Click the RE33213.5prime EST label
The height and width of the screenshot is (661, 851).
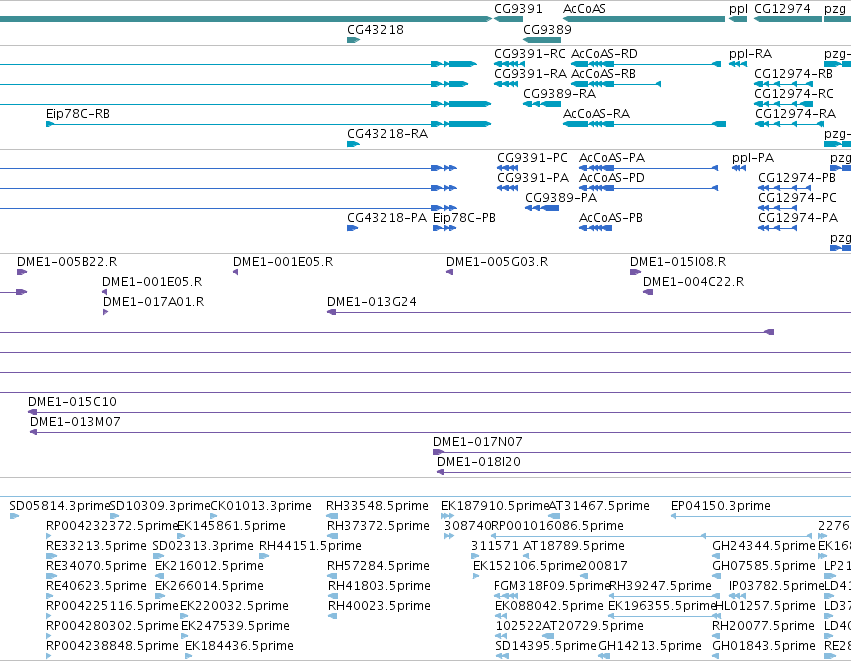[x=96, y=546]
